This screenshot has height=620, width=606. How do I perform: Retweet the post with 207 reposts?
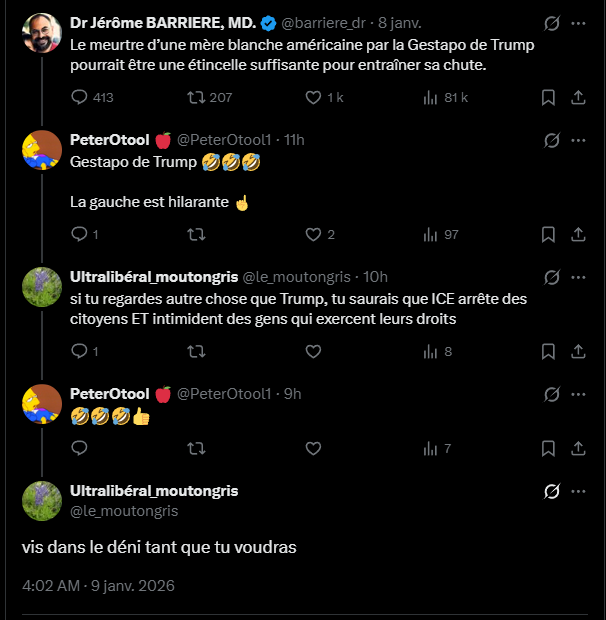coord(209,97)
